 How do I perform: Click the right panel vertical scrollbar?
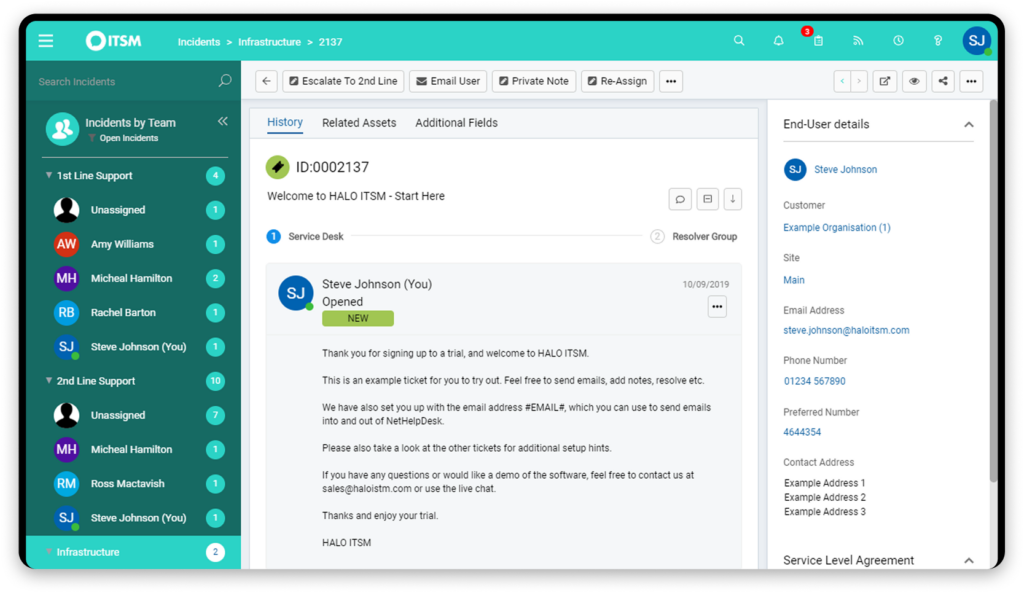[x=993, y=291]
